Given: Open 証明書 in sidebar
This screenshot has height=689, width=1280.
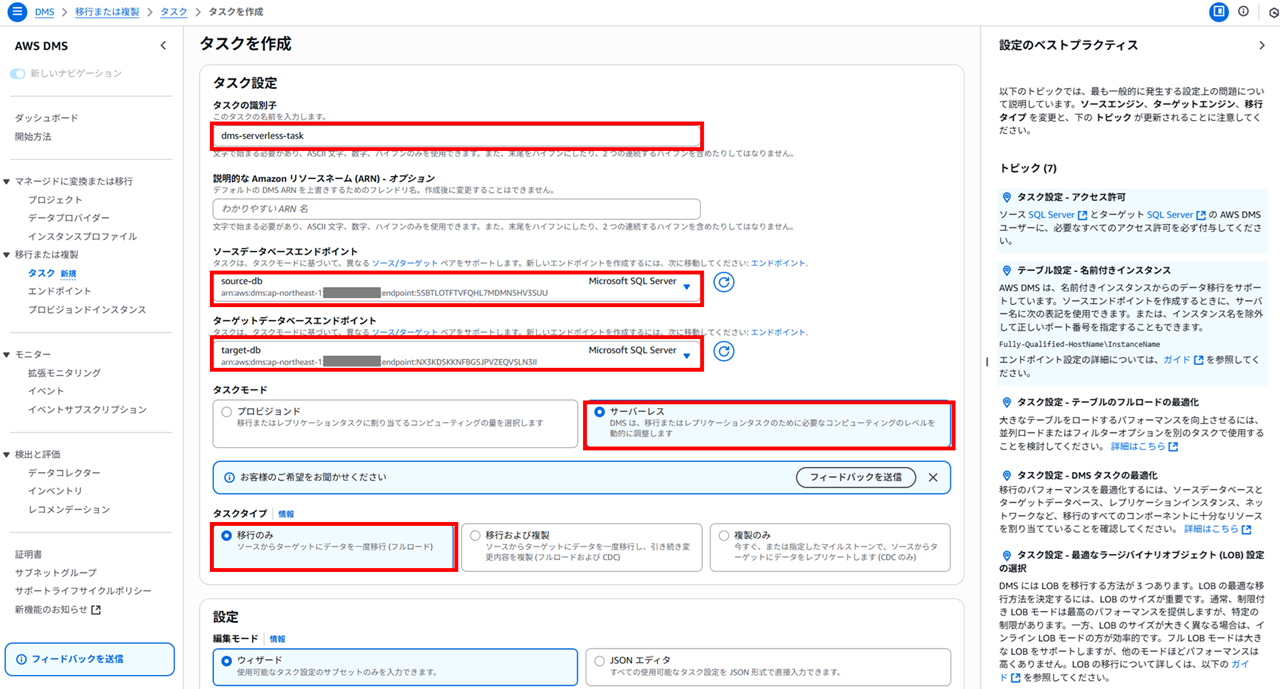Looking at the screenshot, I should (28, 554).
